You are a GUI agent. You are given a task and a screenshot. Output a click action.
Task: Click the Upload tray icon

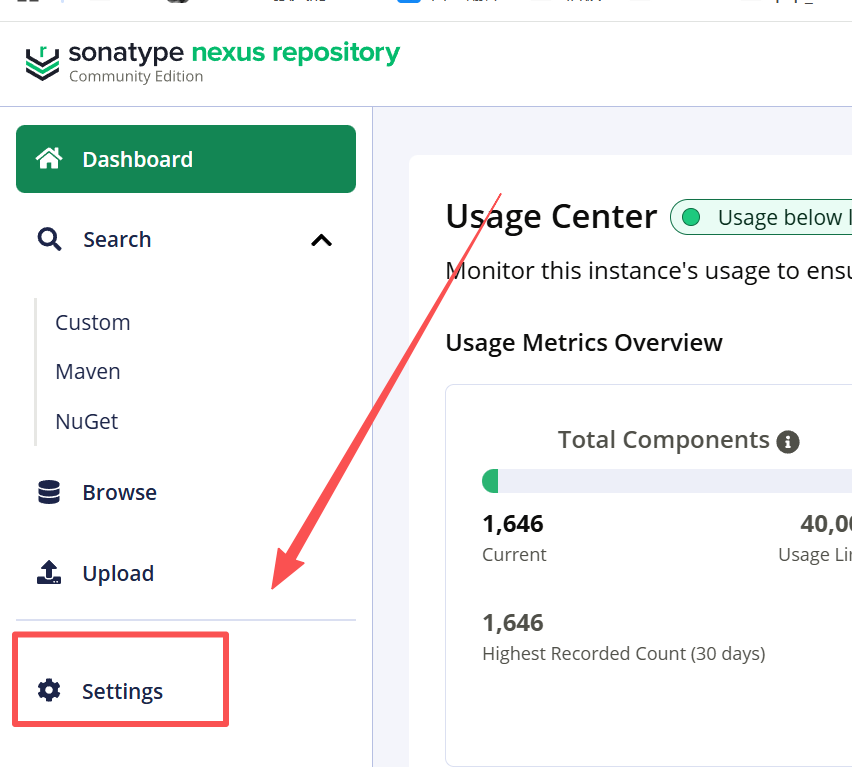tap(49, 573)
